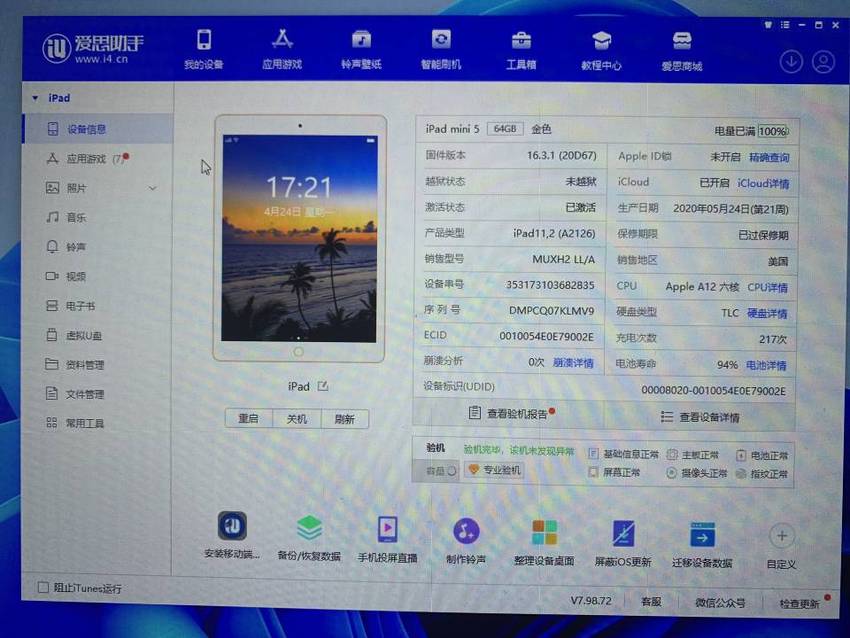The height and width of the screenshot is (638, 850).
Task: Open 查看设备详情
Action: tap(700, 417)
